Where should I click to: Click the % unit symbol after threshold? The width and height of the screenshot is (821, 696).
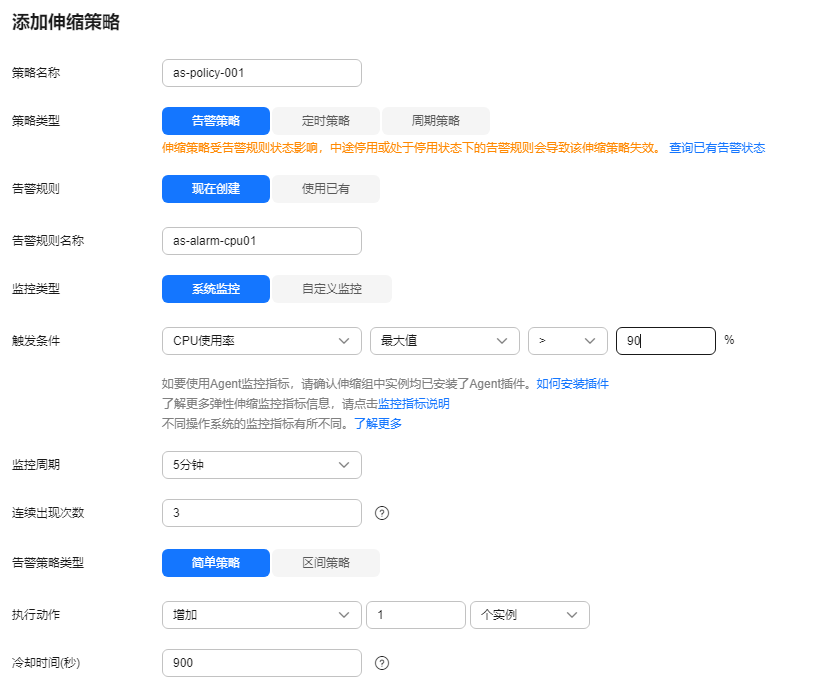point(729,340)
